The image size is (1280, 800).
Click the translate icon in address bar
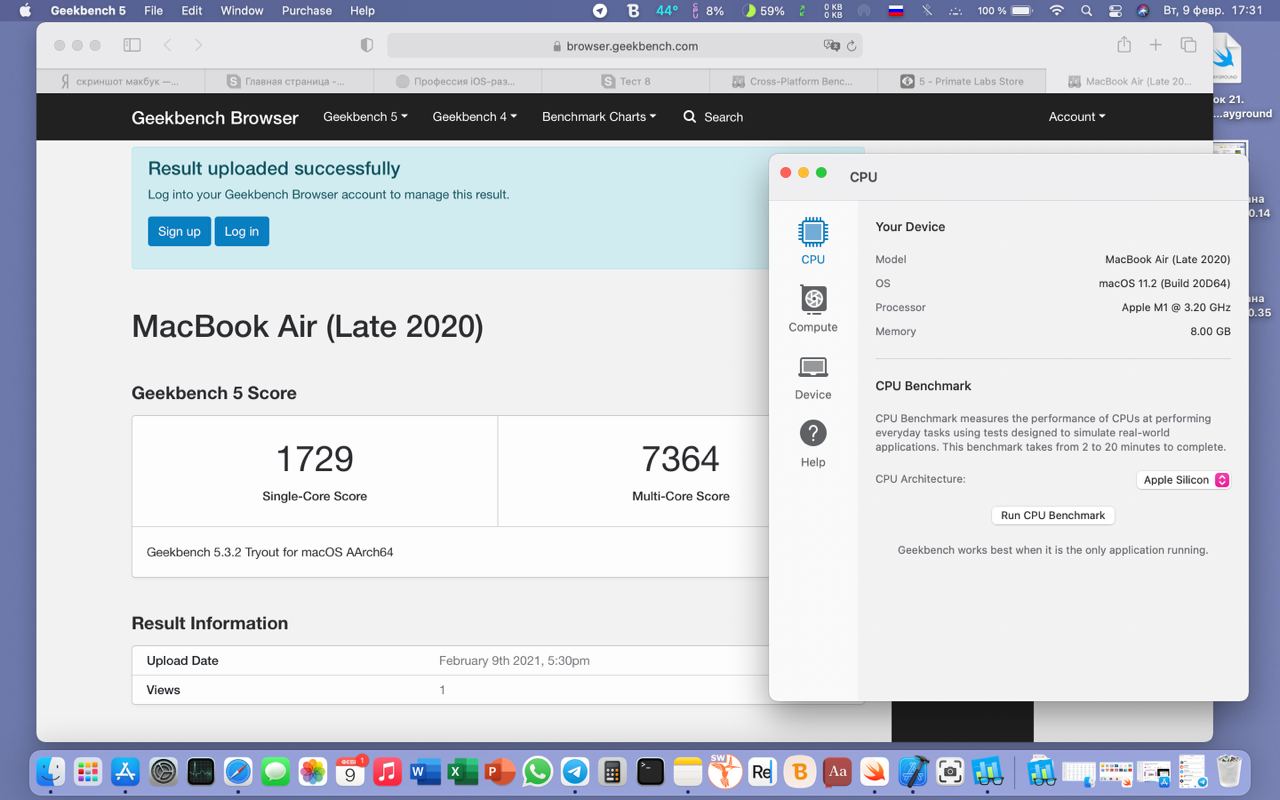[831, 46]
